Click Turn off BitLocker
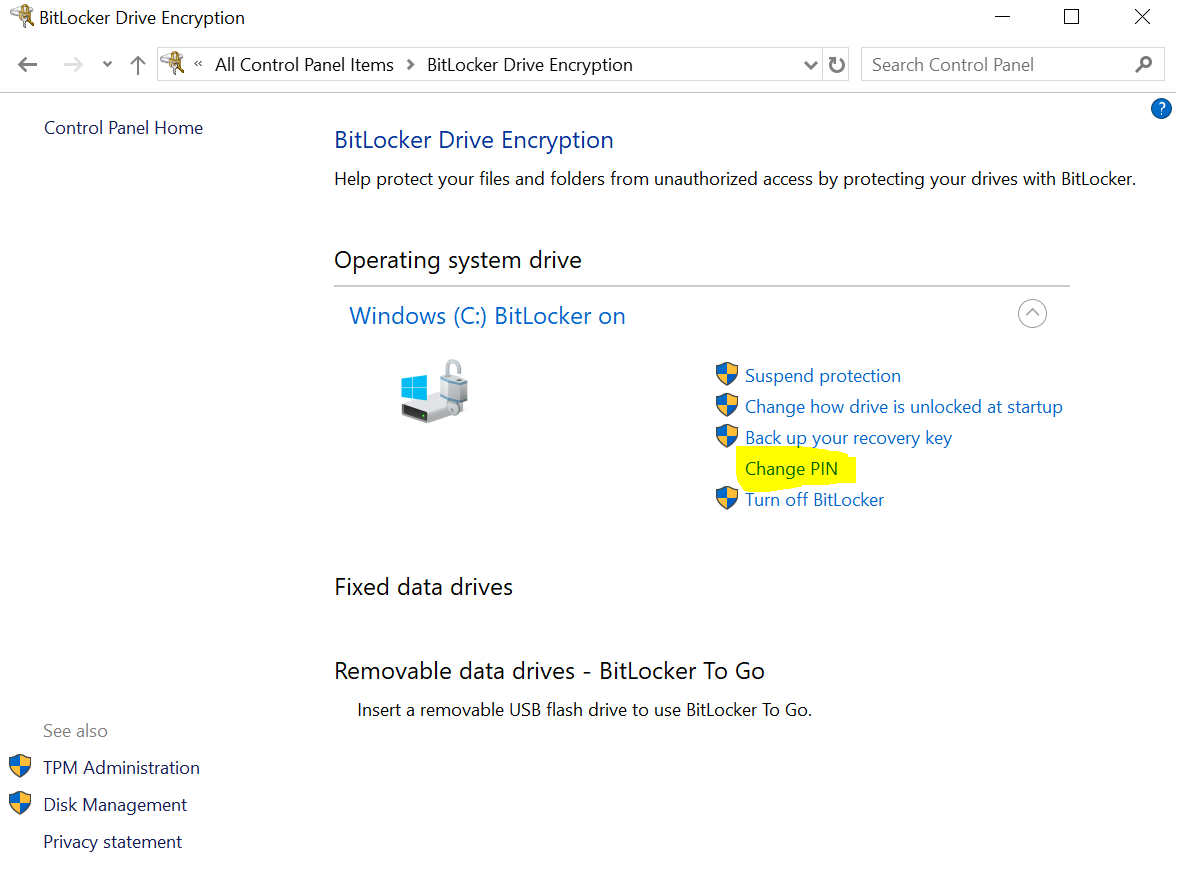The height and width of the screenshot is (873, 1177). pyautogui.click(x=814, y=500)
